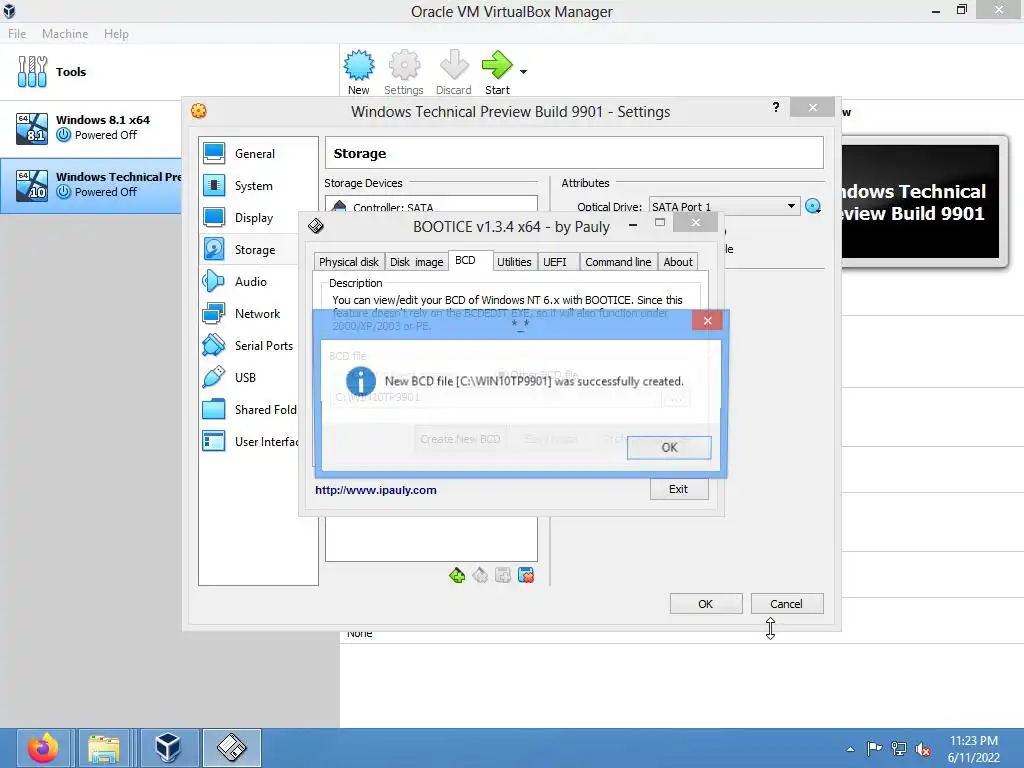The image size is (1024, 768).
Task: Switch to BOOTICE taskbar button
Action: [x=232, y=748]
